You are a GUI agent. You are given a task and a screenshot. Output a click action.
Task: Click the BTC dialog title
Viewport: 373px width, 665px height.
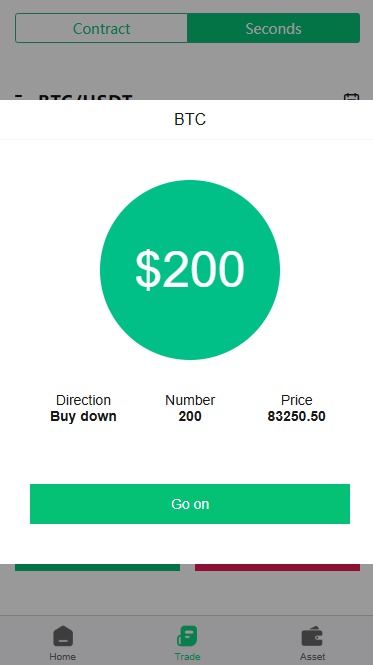(x=190, y=119)
